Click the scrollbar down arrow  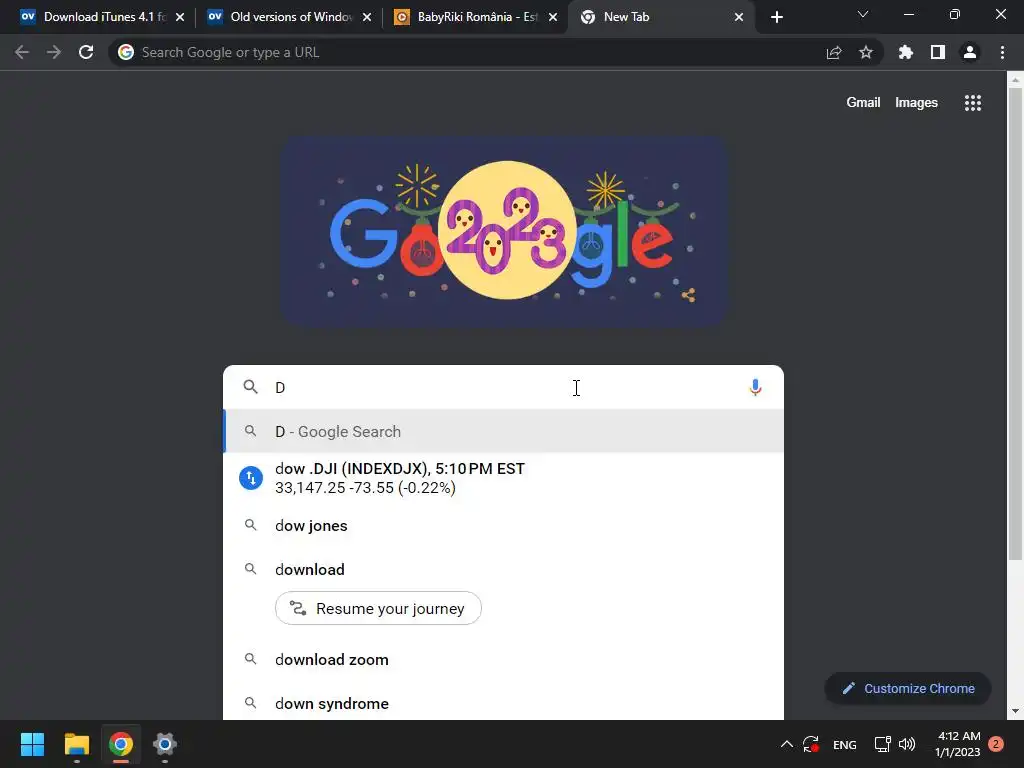tap(1015, 711)
